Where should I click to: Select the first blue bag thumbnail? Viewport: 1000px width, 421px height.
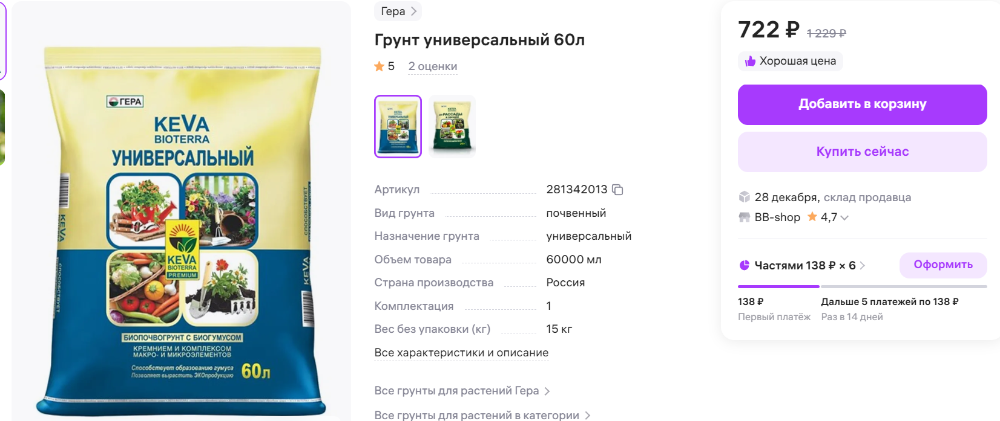coord(398,126)
